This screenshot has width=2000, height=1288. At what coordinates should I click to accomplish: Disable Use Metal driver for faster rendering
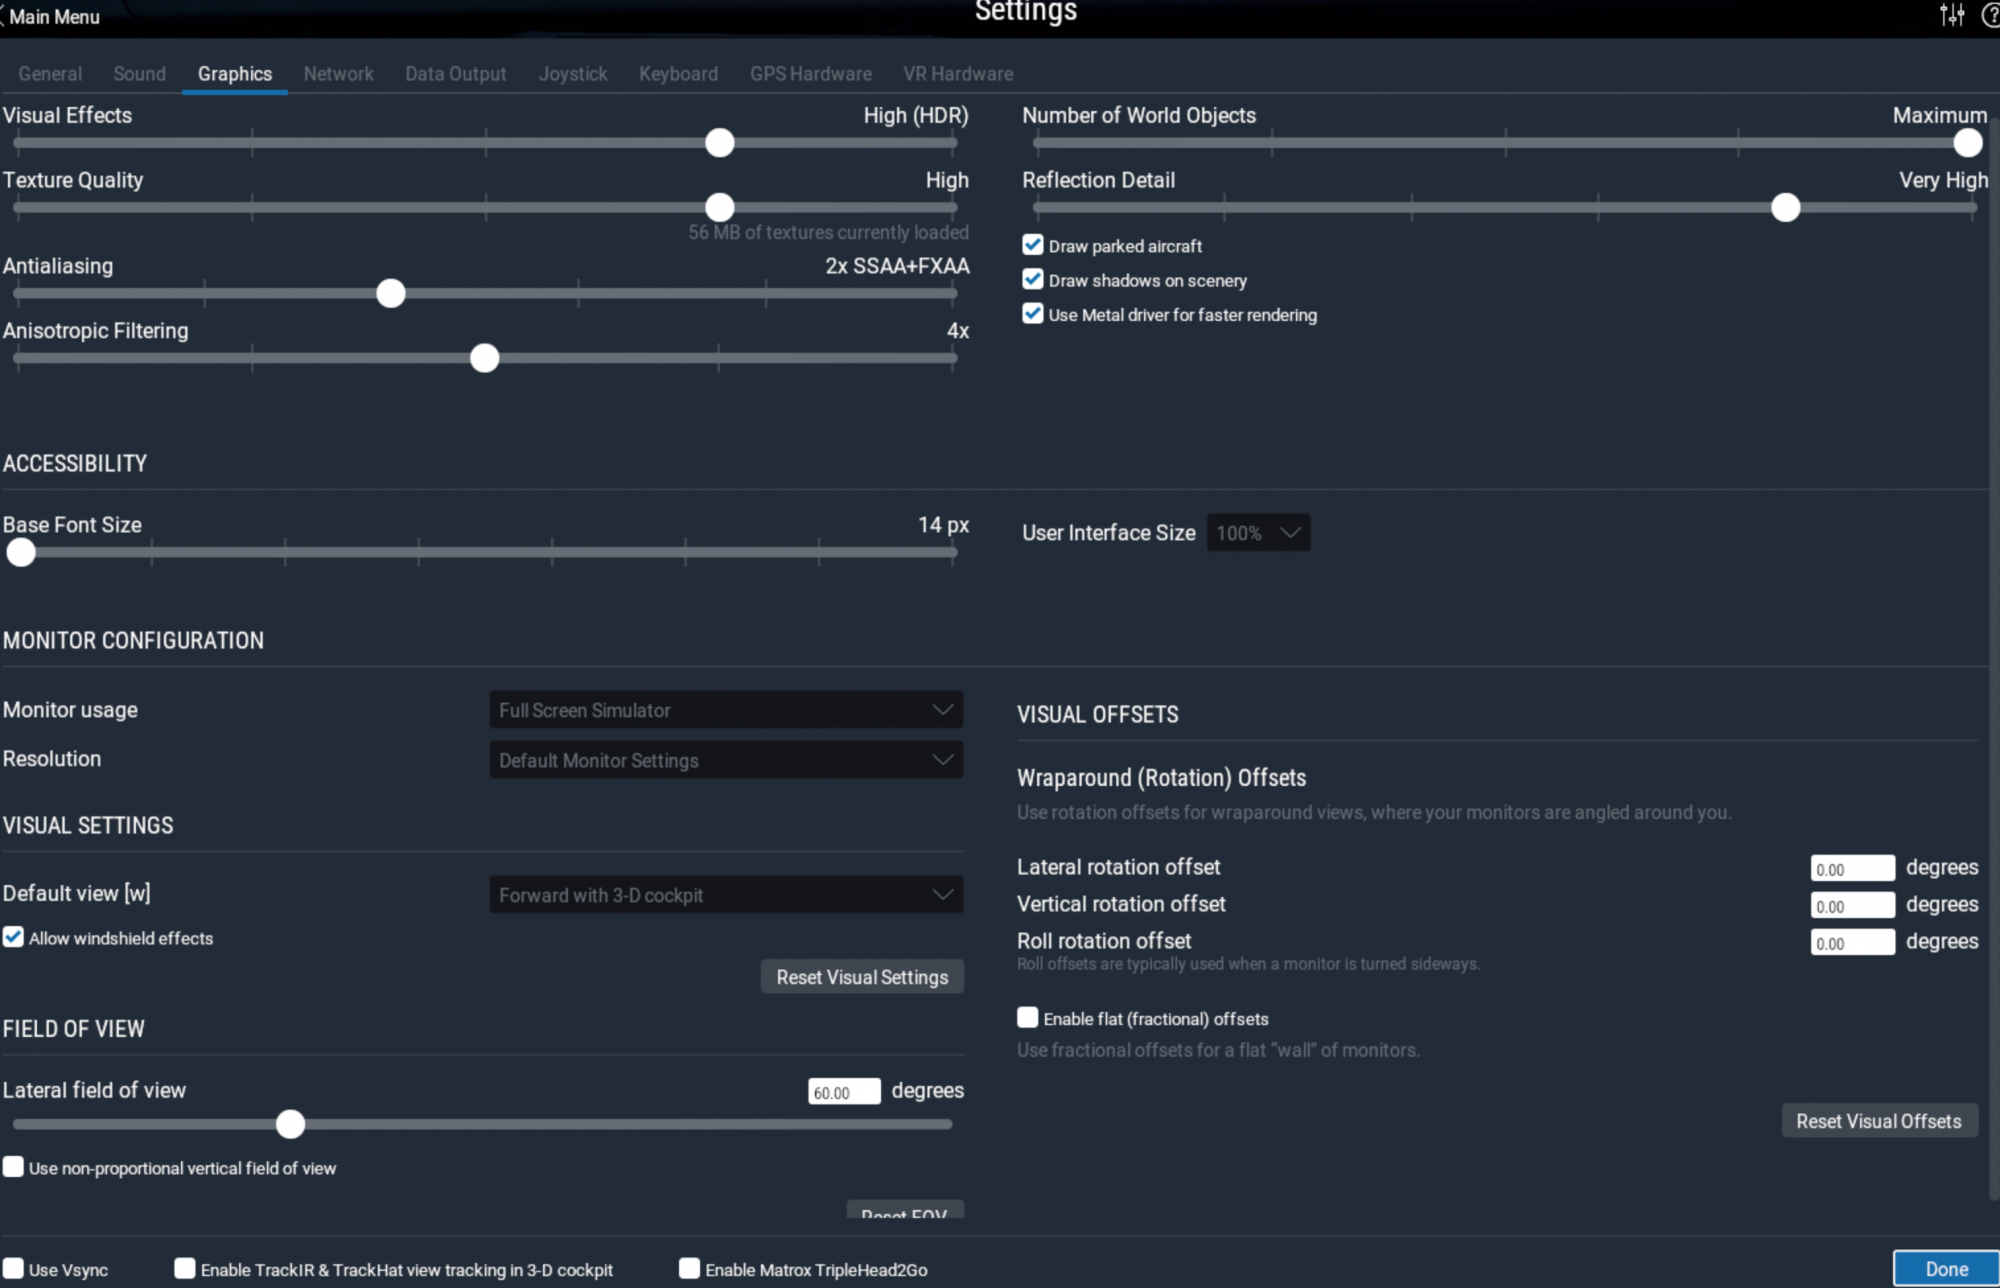click(1033, 314)
